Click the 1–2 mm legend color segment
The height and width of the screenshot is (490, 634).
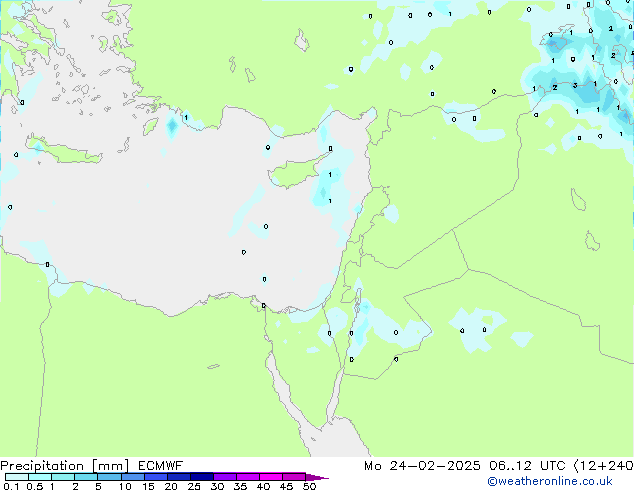[63, 477]
